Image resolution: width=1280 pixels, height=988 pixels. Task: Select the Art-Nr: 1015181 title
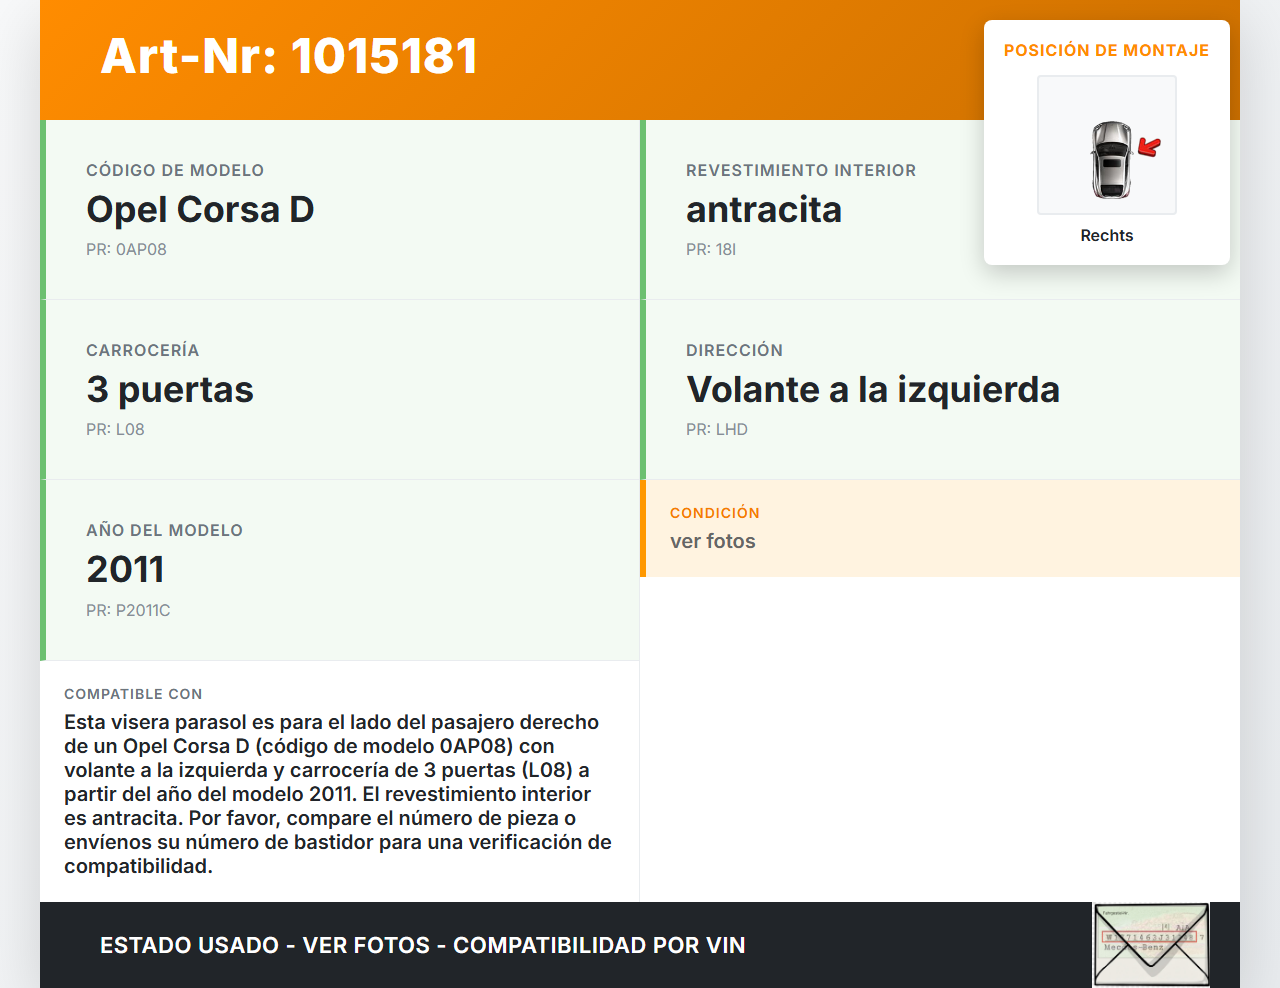[x=289, y=56]
